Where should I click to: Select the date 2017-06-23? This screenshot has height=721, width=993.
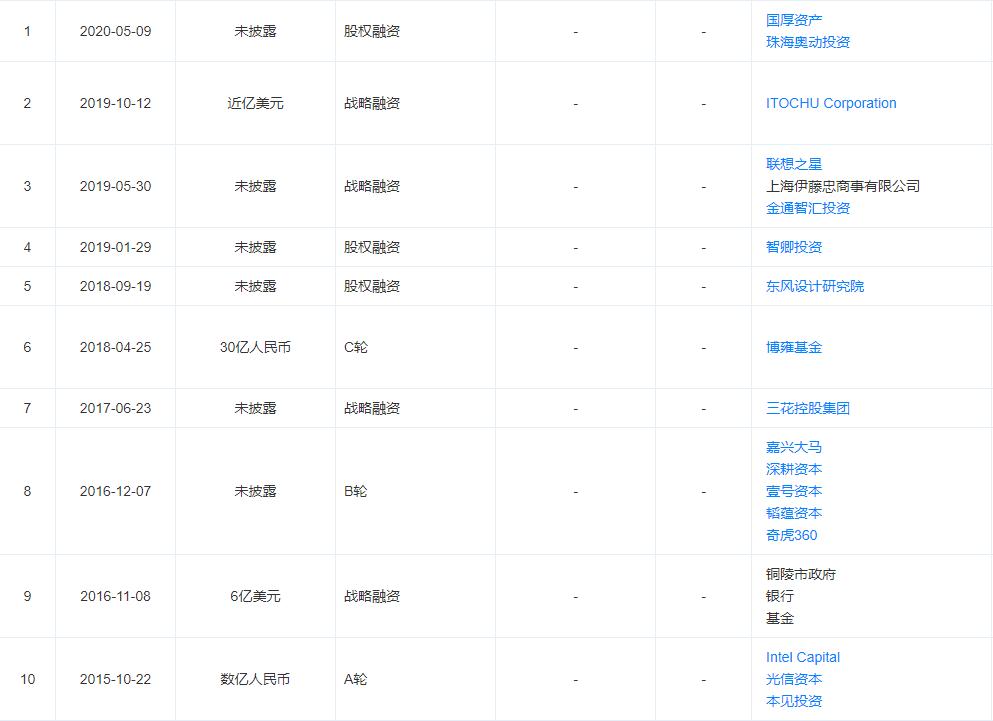[115, 408]
